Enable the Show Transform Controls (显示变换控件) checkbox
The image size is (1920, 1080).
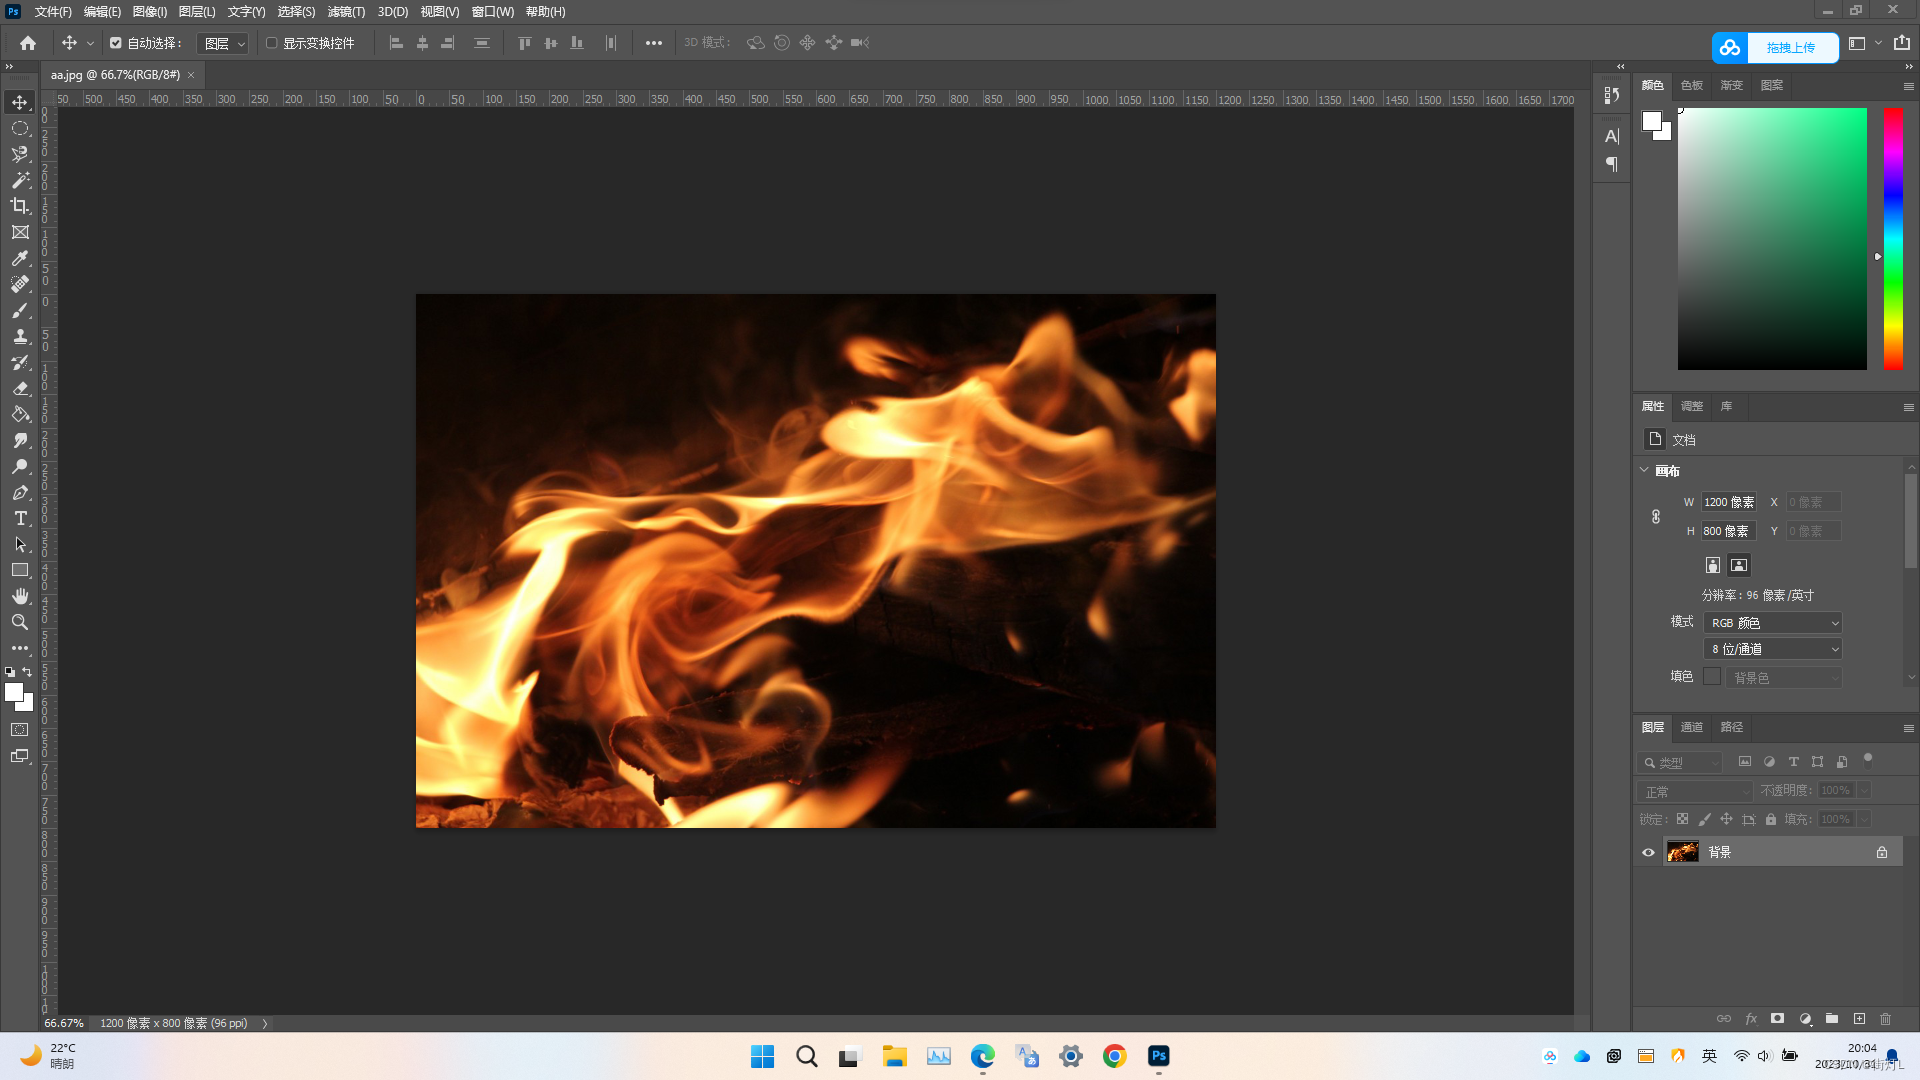point(271,43)
